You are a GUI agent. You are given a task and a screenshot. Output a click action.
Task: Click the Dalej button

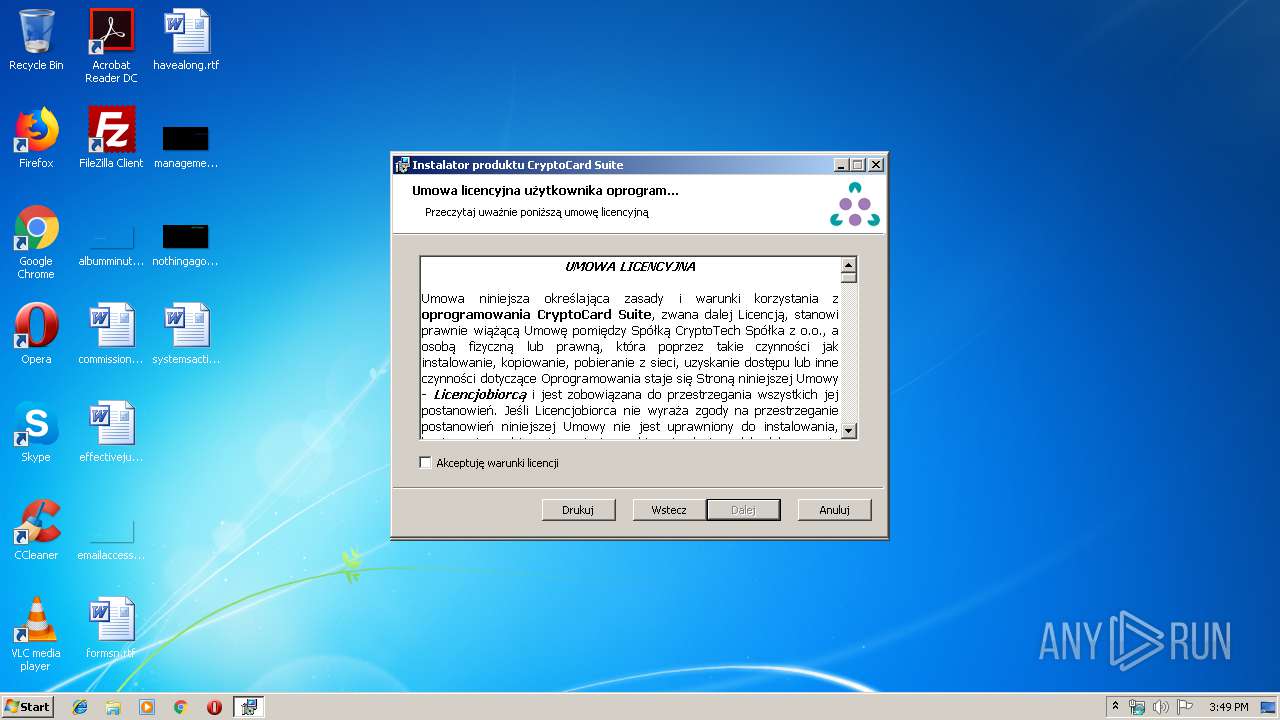click(x=743, y=510)
